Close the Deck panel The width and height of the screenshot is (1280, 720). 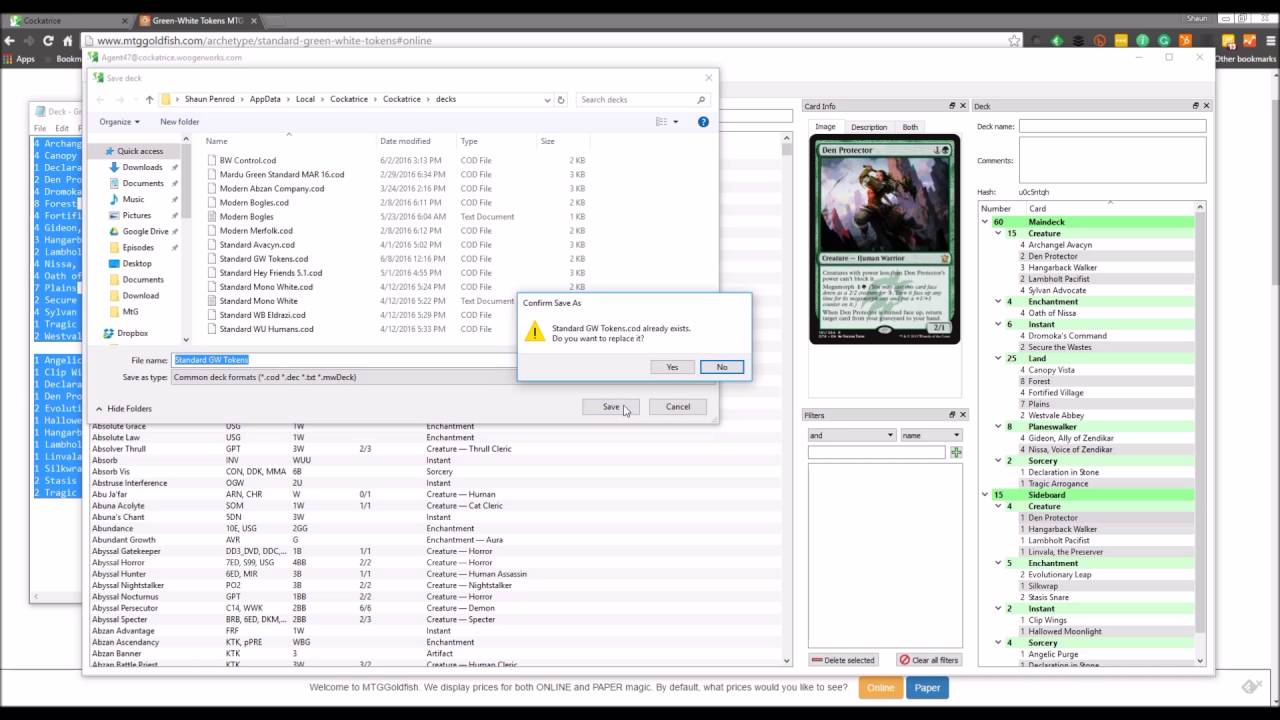1206,106
